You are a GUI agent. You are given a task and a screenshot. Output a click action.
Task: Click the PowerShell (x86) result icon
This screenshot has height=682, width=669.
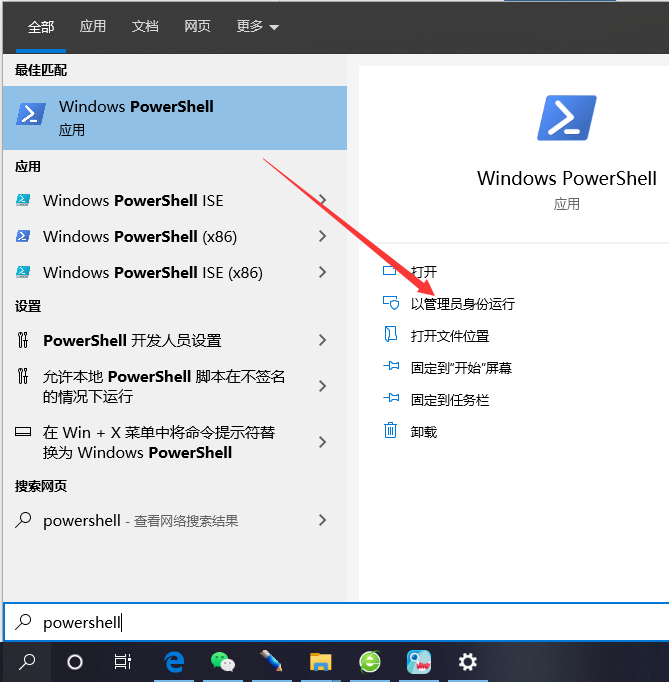(x=23, y=236)
